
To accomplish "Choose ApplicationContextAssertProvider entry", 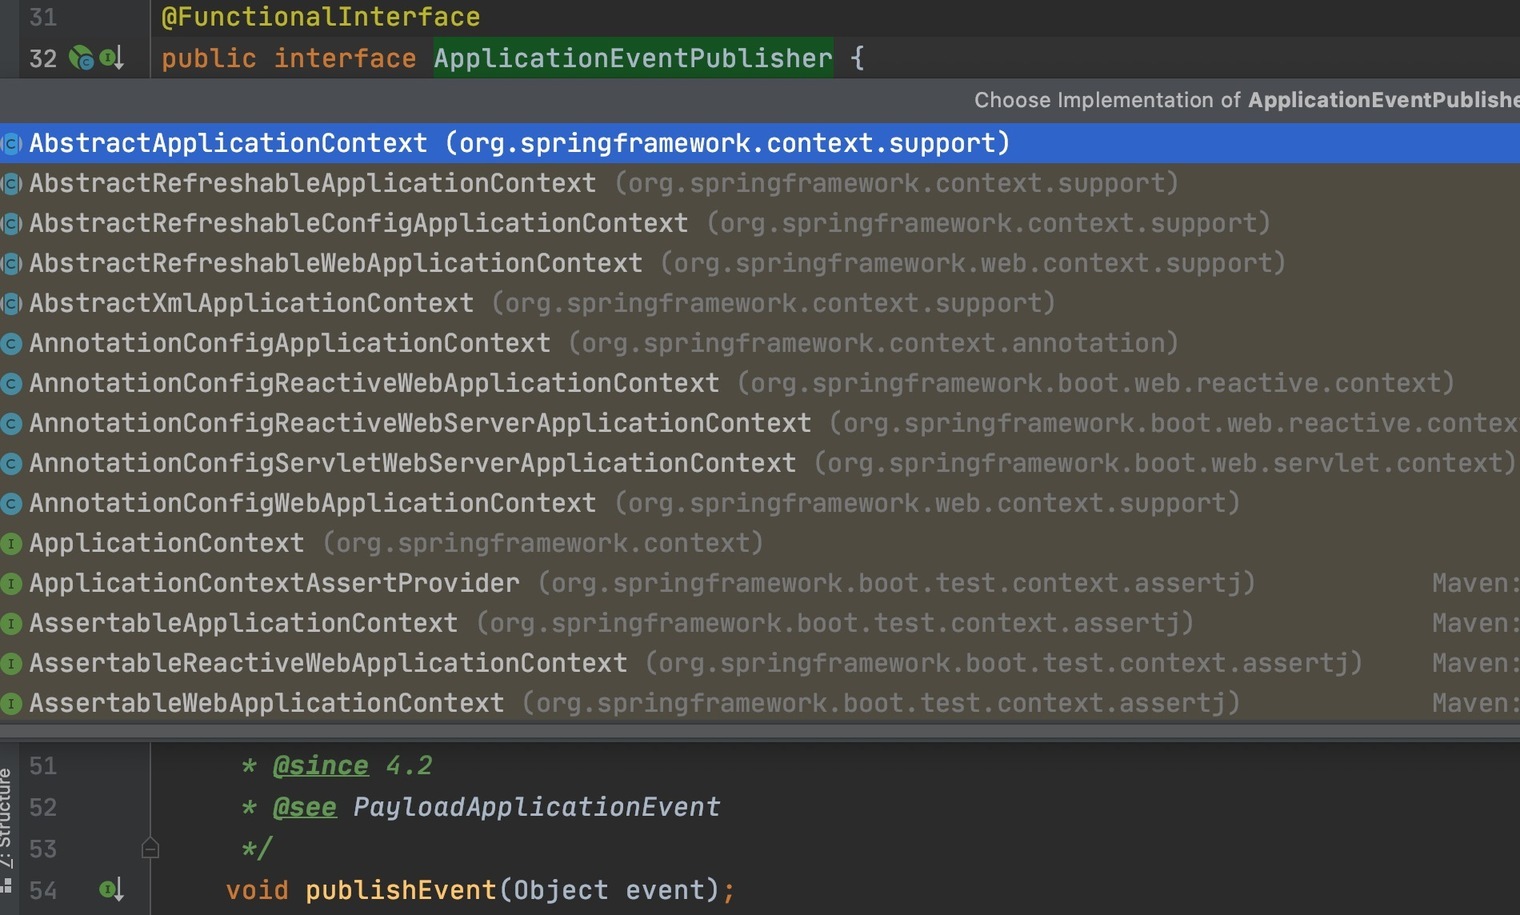I will pos(760,583).
